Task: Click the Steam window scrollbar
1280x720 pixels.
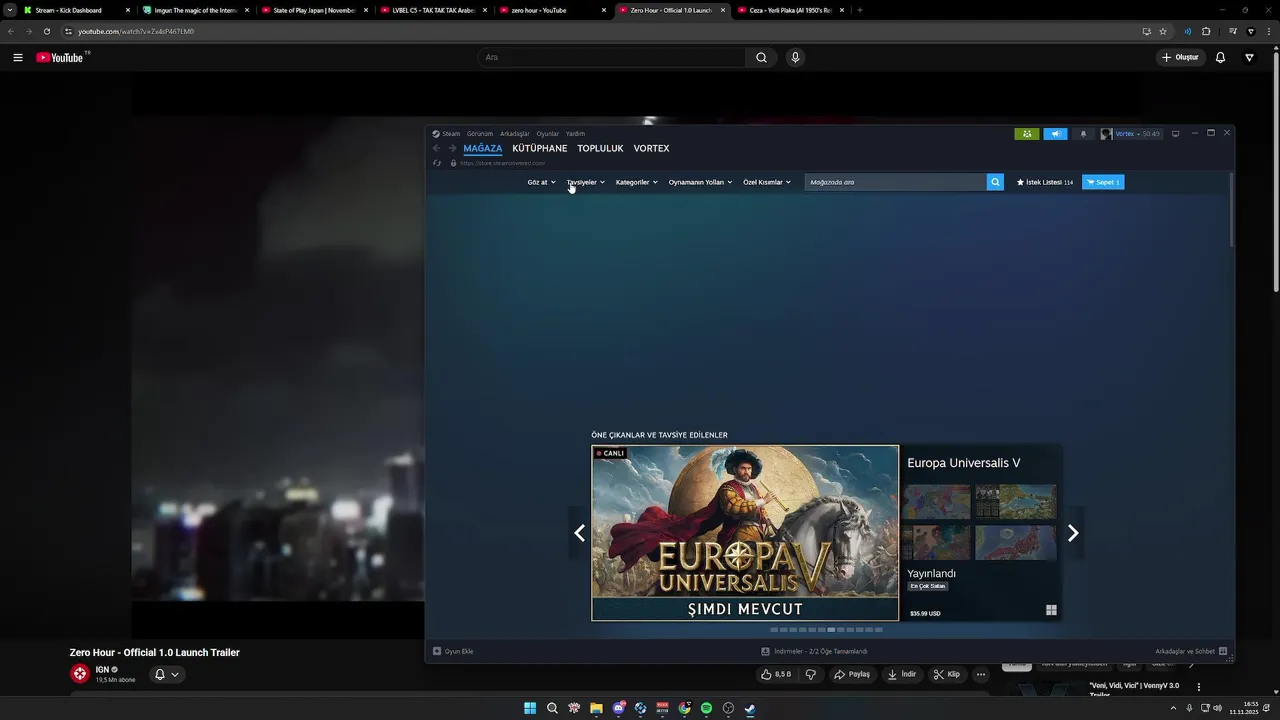Action: click(x=1231, y=210)
